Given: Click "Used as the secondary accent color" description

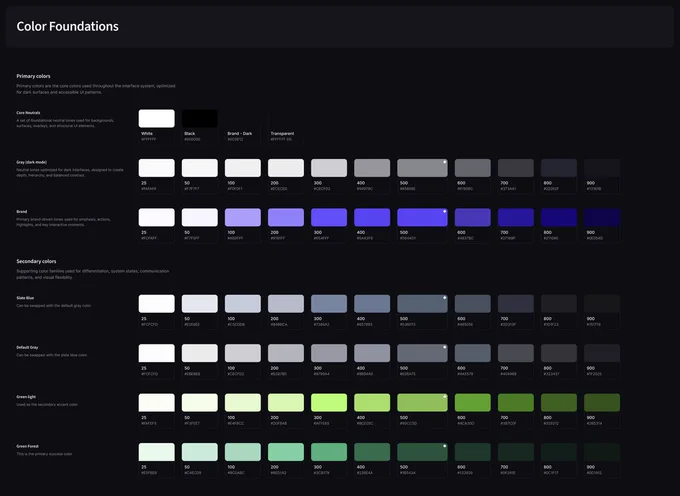Looking at the screenshot, I should click(x=47, y=405).
